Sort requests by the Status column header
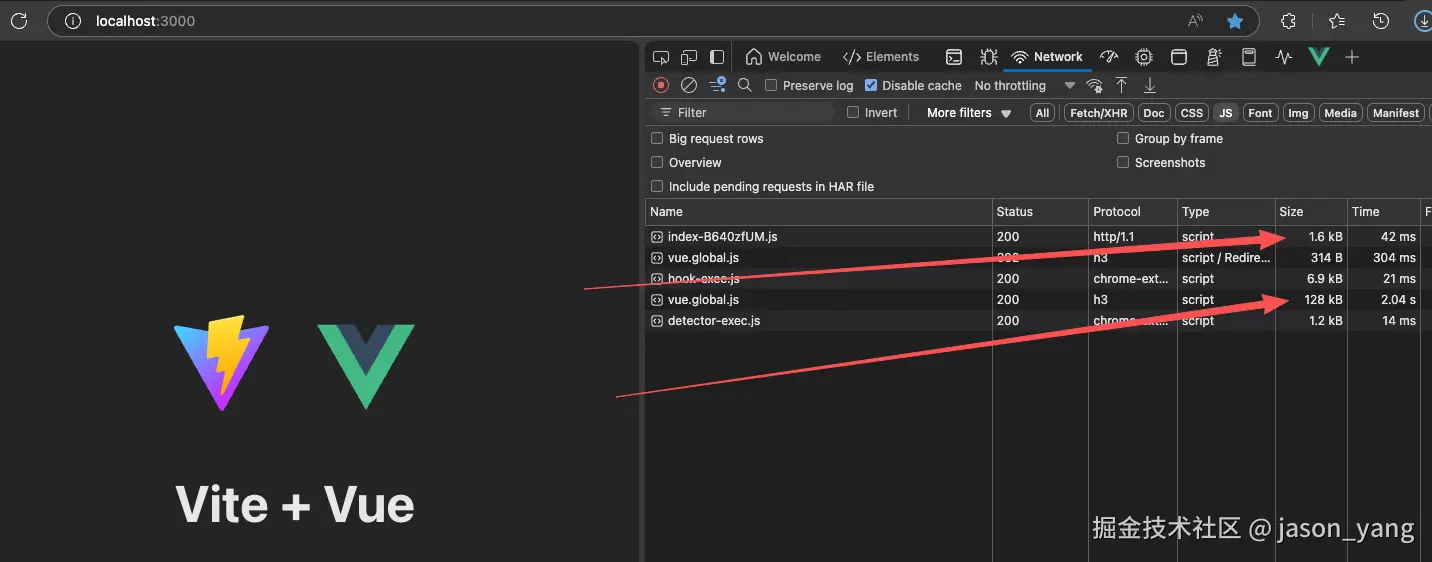 1040,212
